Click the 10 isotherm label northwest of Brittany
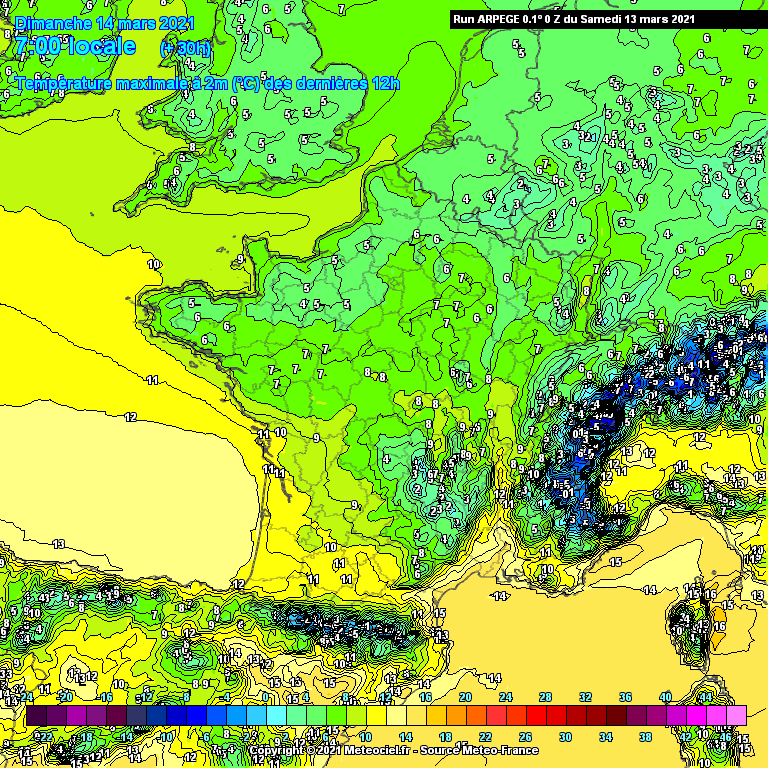 [154, 264]
